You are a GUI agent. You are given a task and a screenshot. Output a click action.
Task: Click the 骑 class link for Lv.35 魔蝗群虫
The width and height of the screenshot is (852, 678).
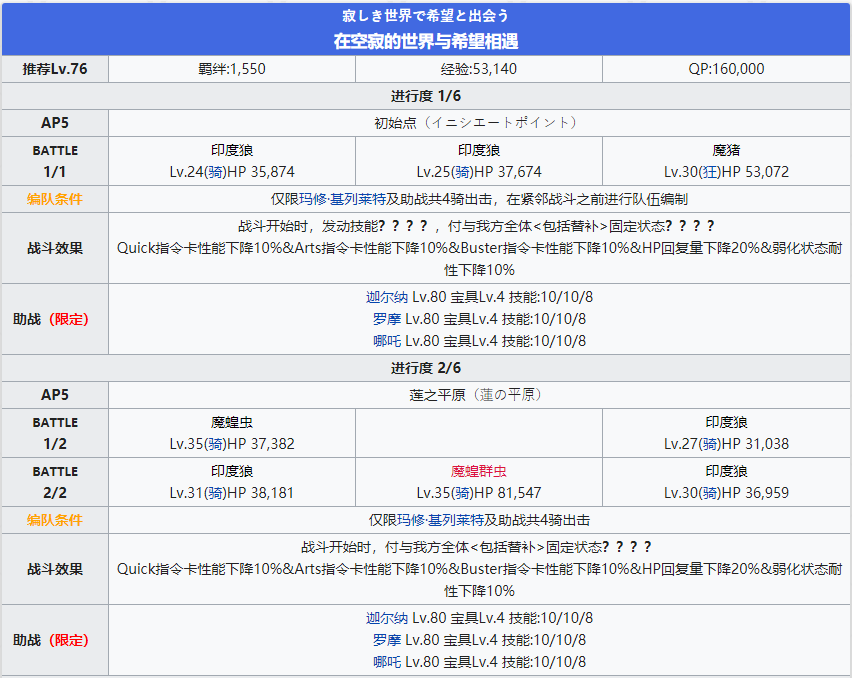(462, 493)
